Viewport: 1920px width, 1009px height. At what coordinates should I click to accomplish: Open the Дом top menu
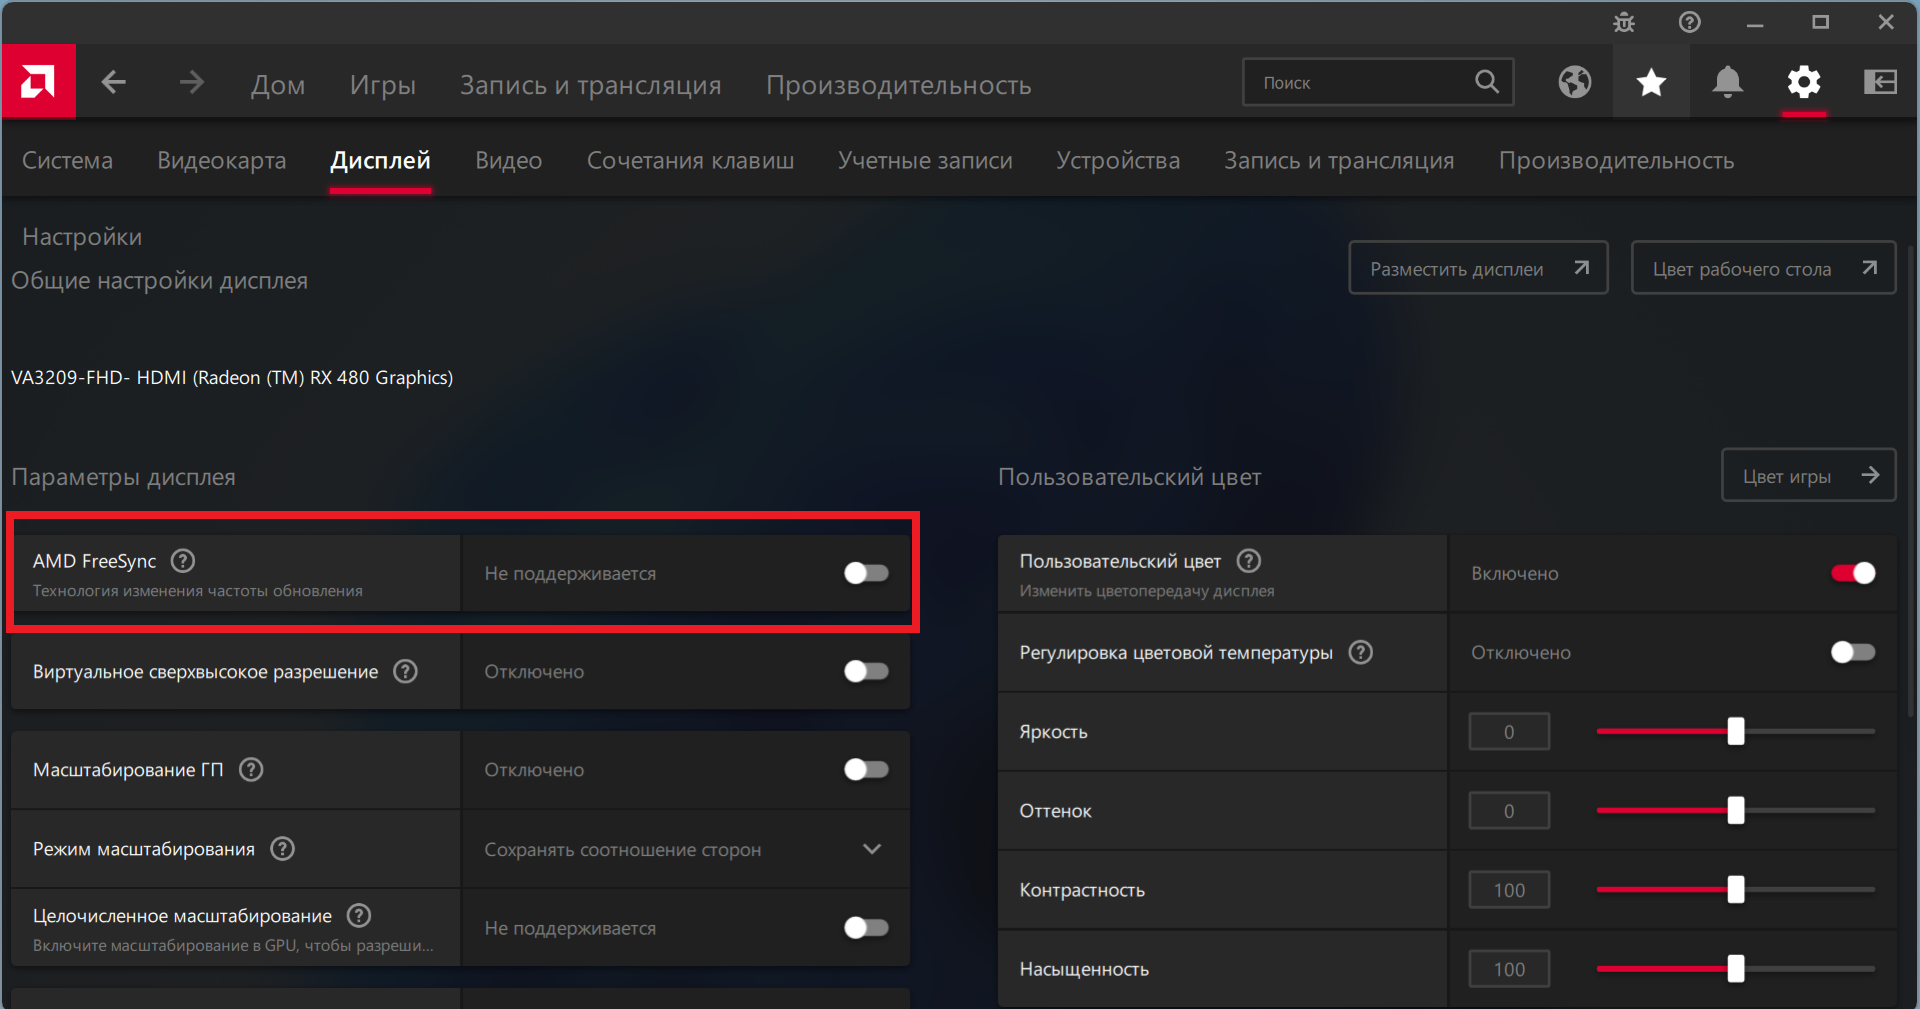click(278, 85)
